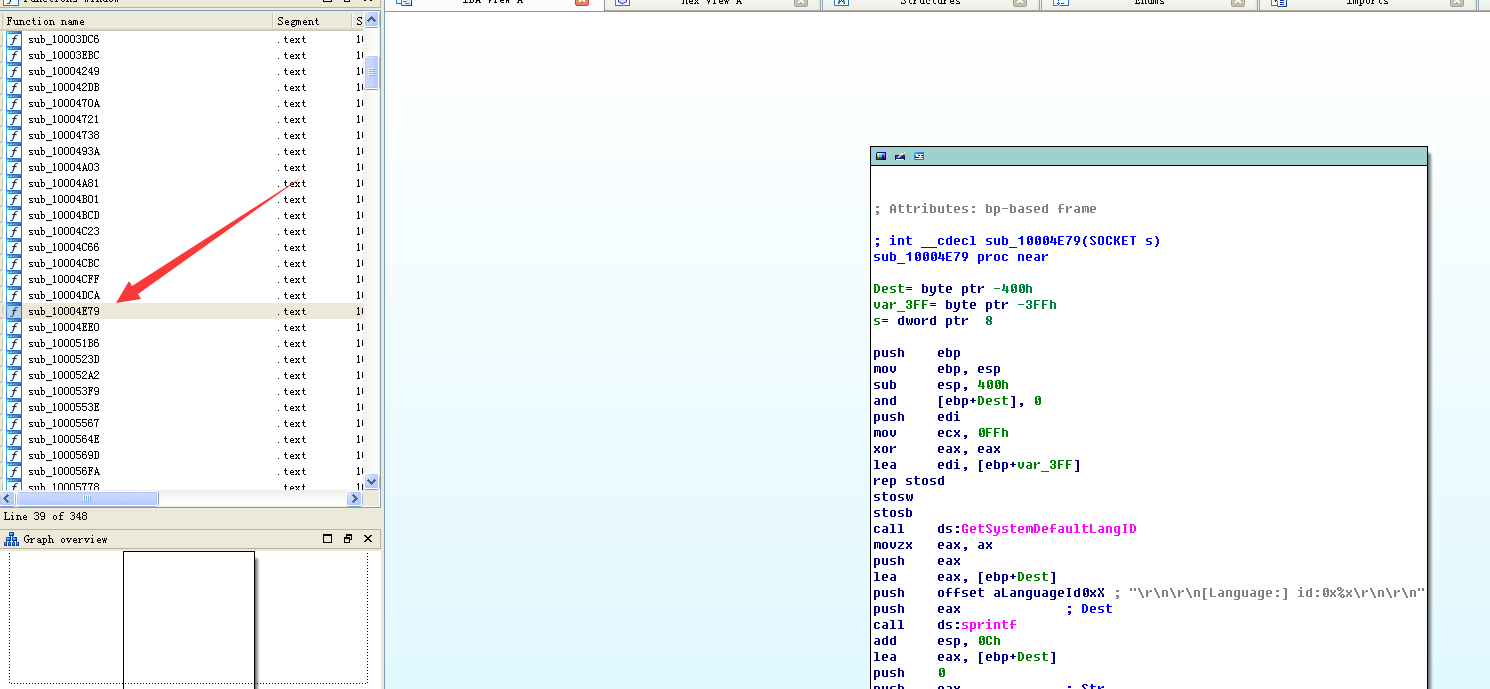
Task: Click the sprintf import in disassembly
Action: click(989, 625)
